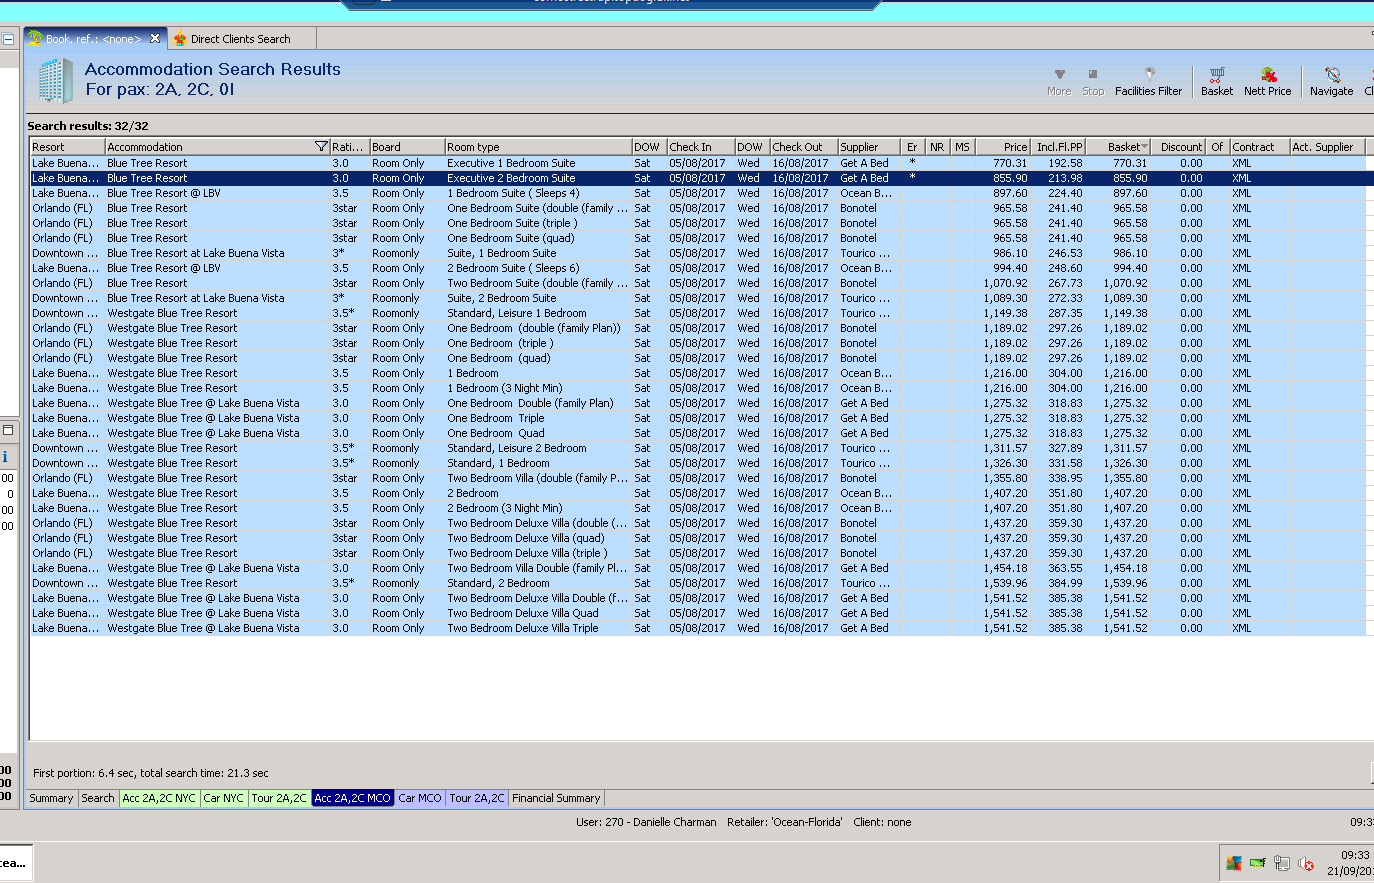Image resolution: width=1374 pixels, height=883 pixels.
Task: Select the Two Bedroom Deluxe Villa Quad row
Action: tap(697, 613)
